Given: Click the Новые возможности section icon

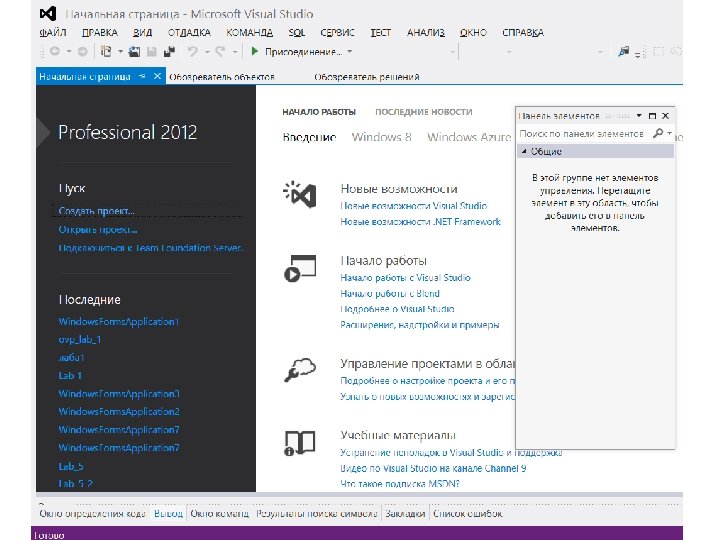Looking at the screenshot, I should tap(300, 195).
